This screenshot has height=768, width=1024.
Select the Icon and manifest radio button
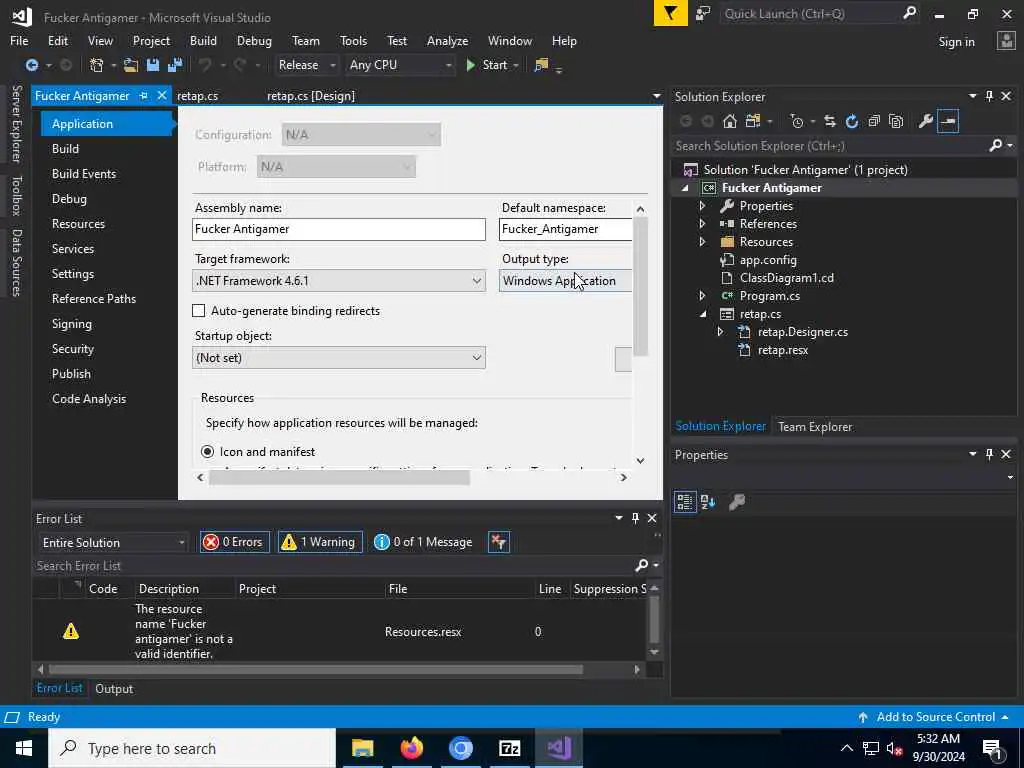tap(208, 451)
